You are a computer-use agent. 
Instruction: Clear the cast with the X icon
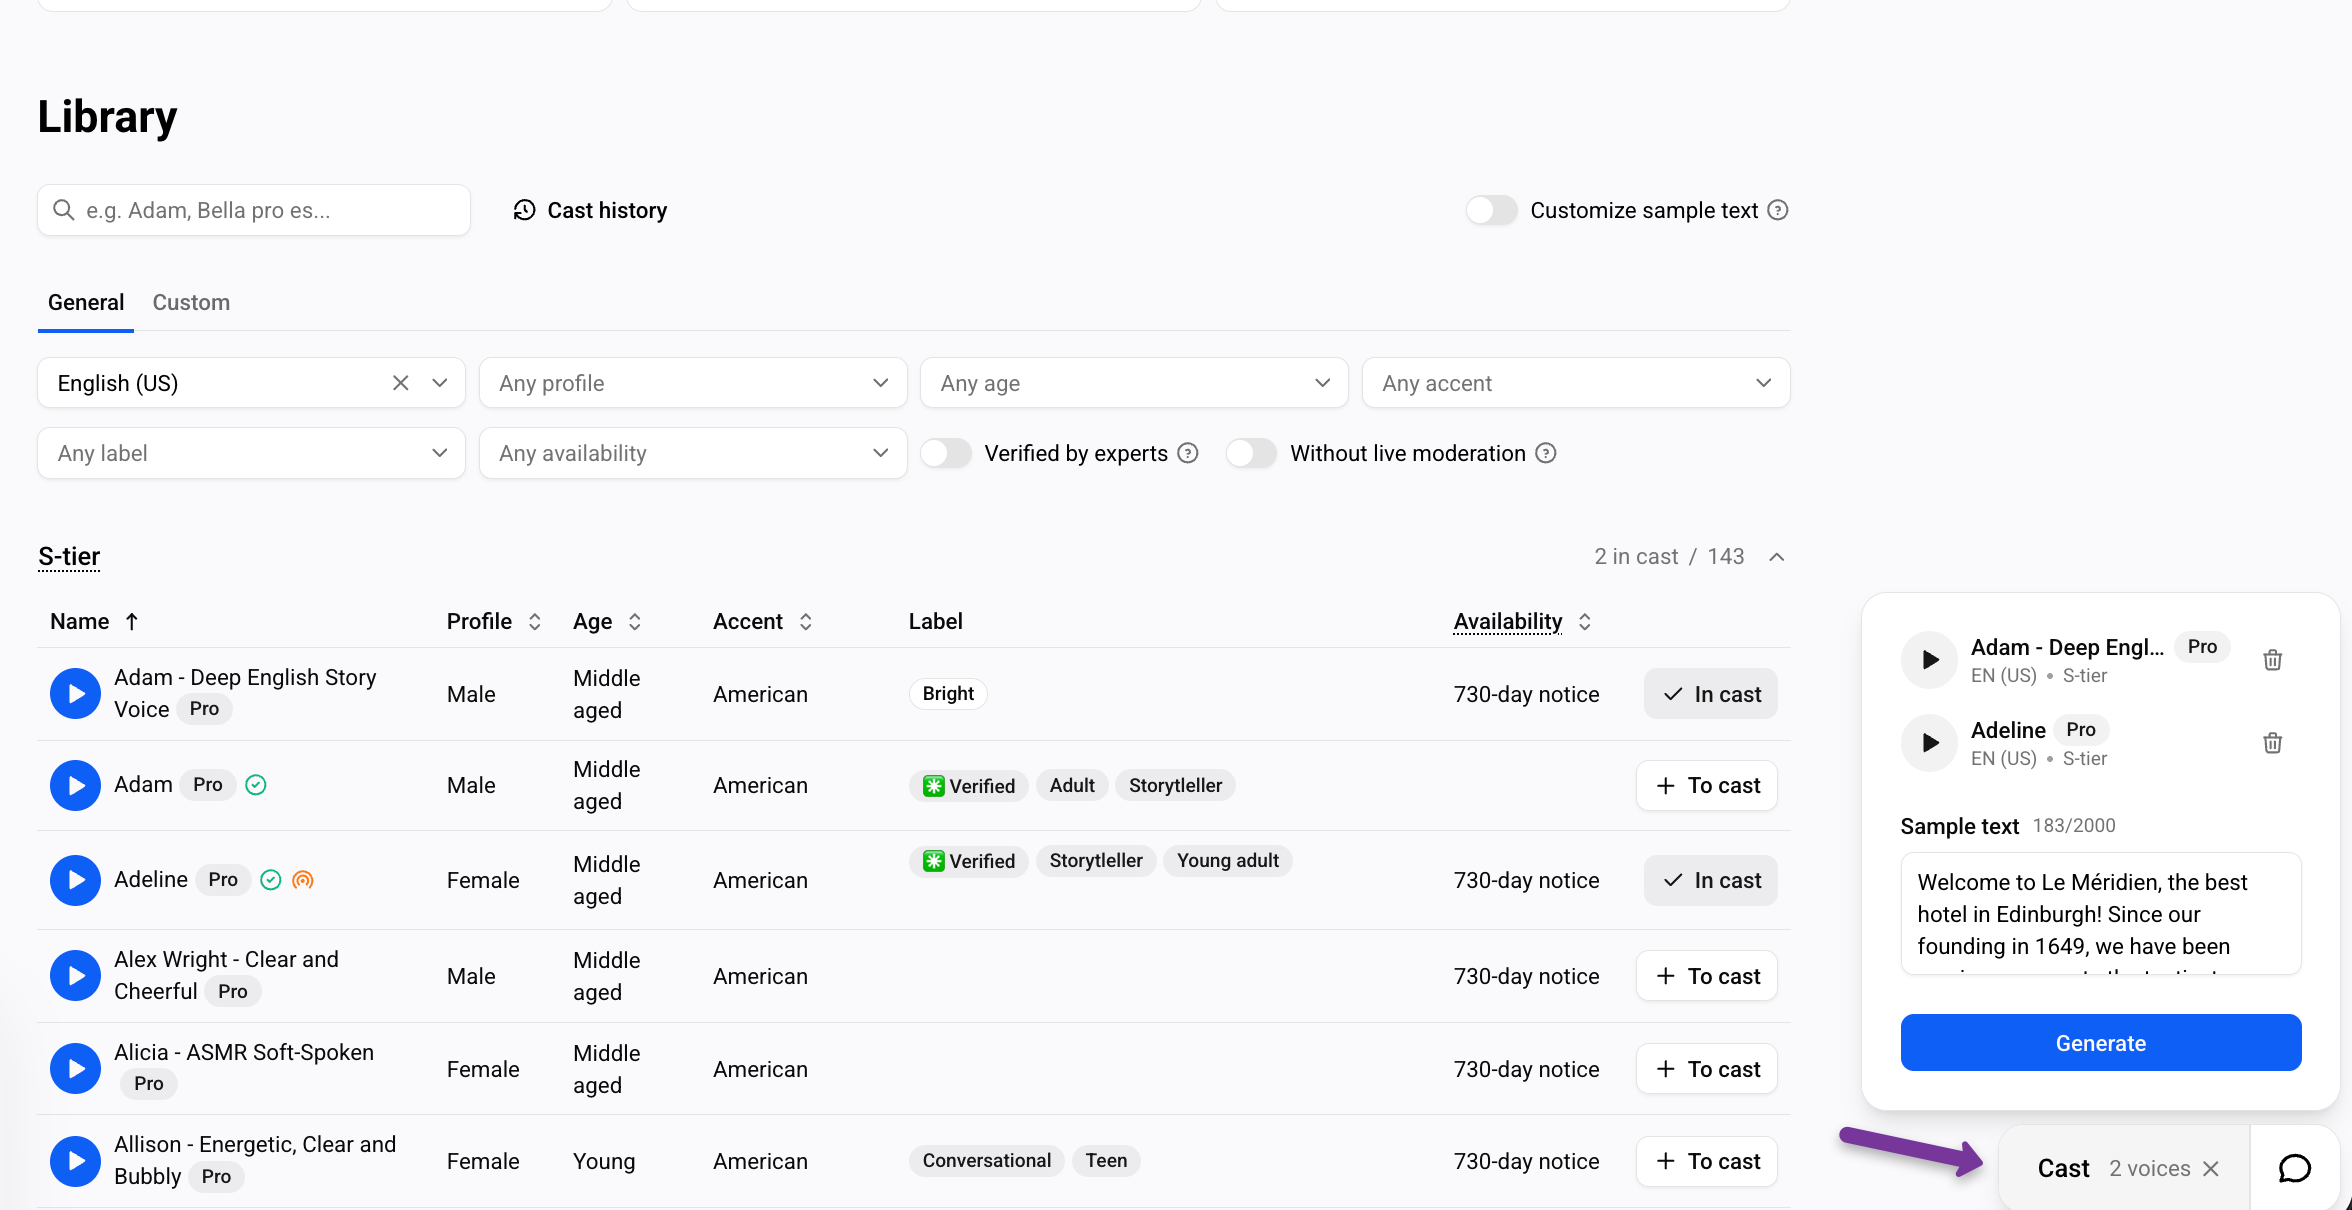2211,1168
